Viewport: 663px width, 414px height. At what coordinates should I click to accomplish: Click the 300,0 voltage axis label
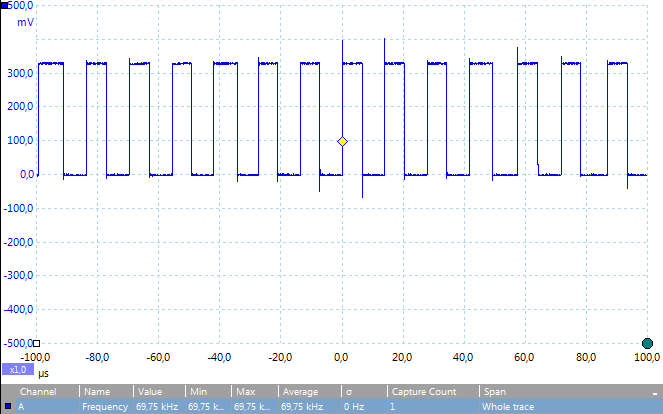click(x=20, y=73)
